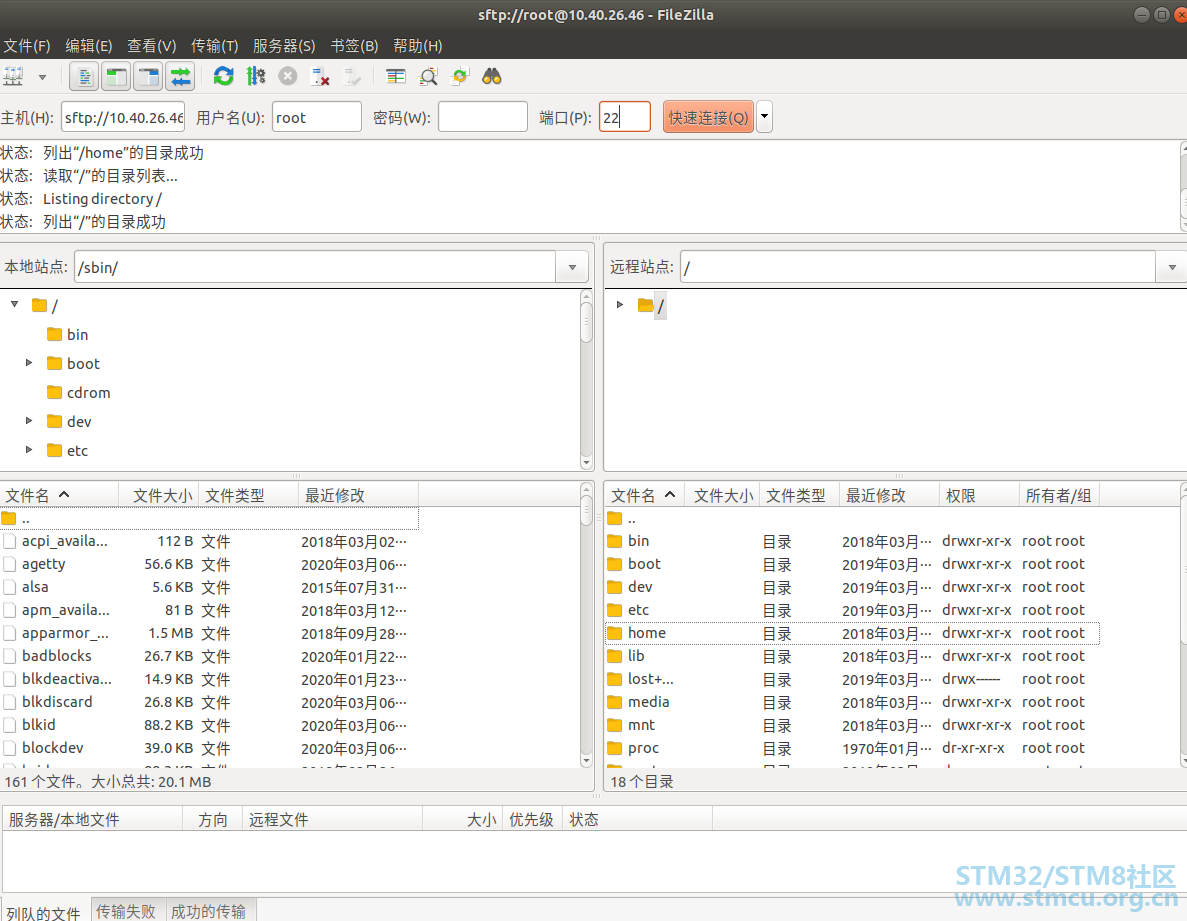Toggle directory comparison icon
1187x921 pixels.
click(428, 76)
